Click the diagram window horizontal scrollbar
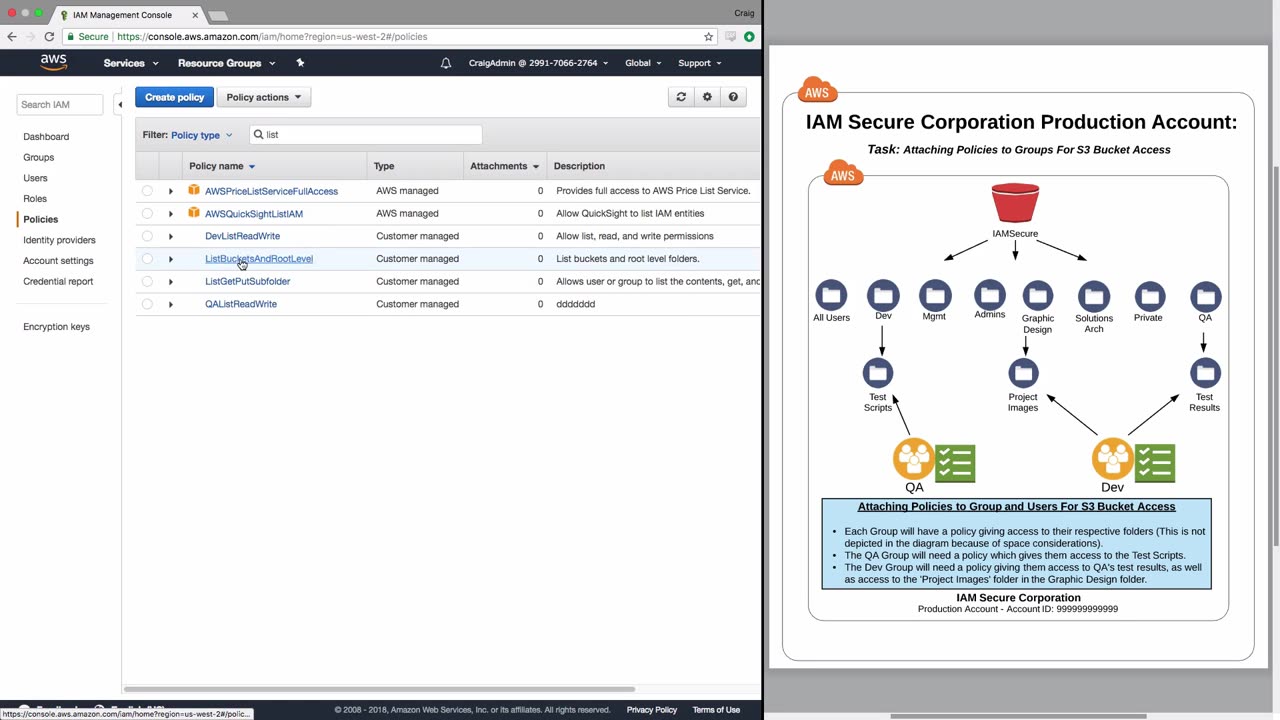Viewport: 1280px width, 720px height. pyautogui.click(x=1018, y=716)
